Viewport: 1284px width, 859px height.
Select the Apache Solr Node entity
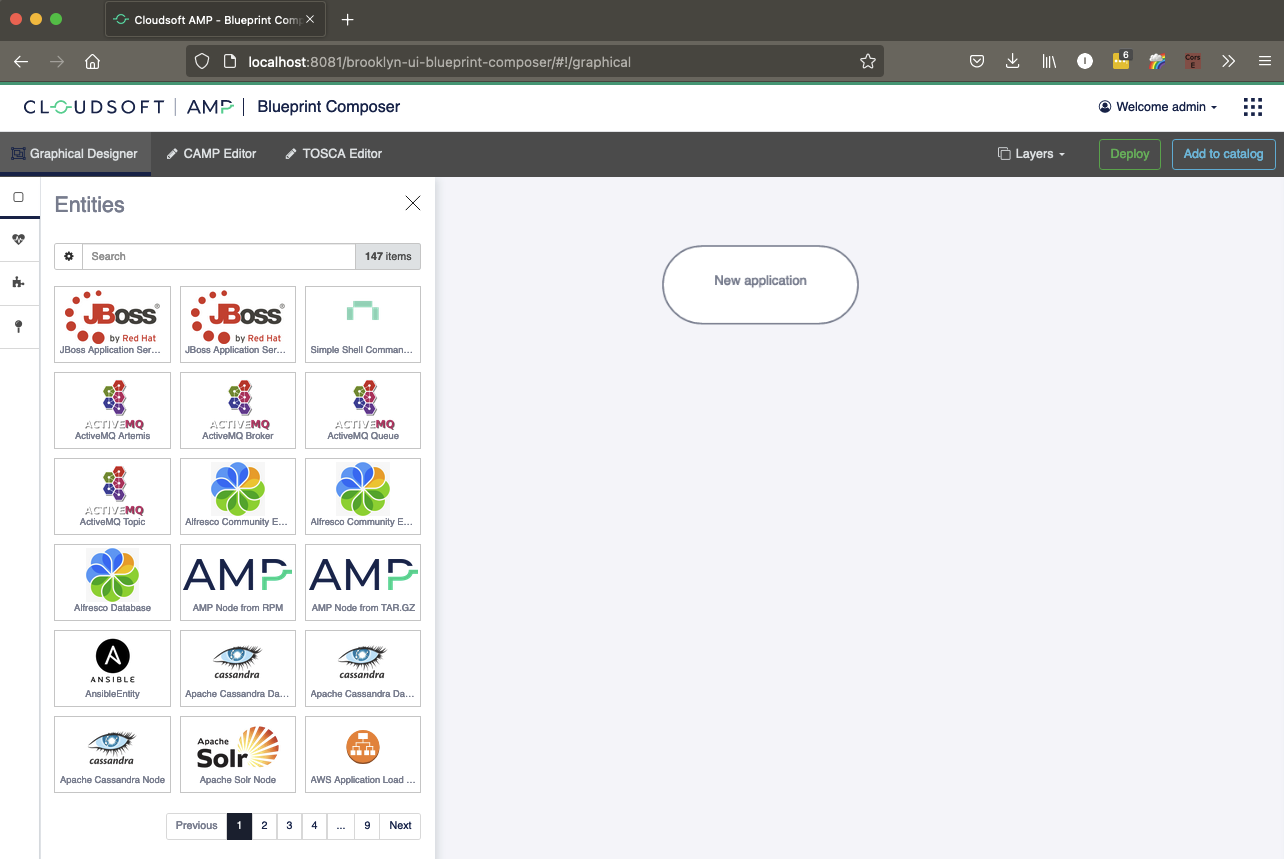238,754
